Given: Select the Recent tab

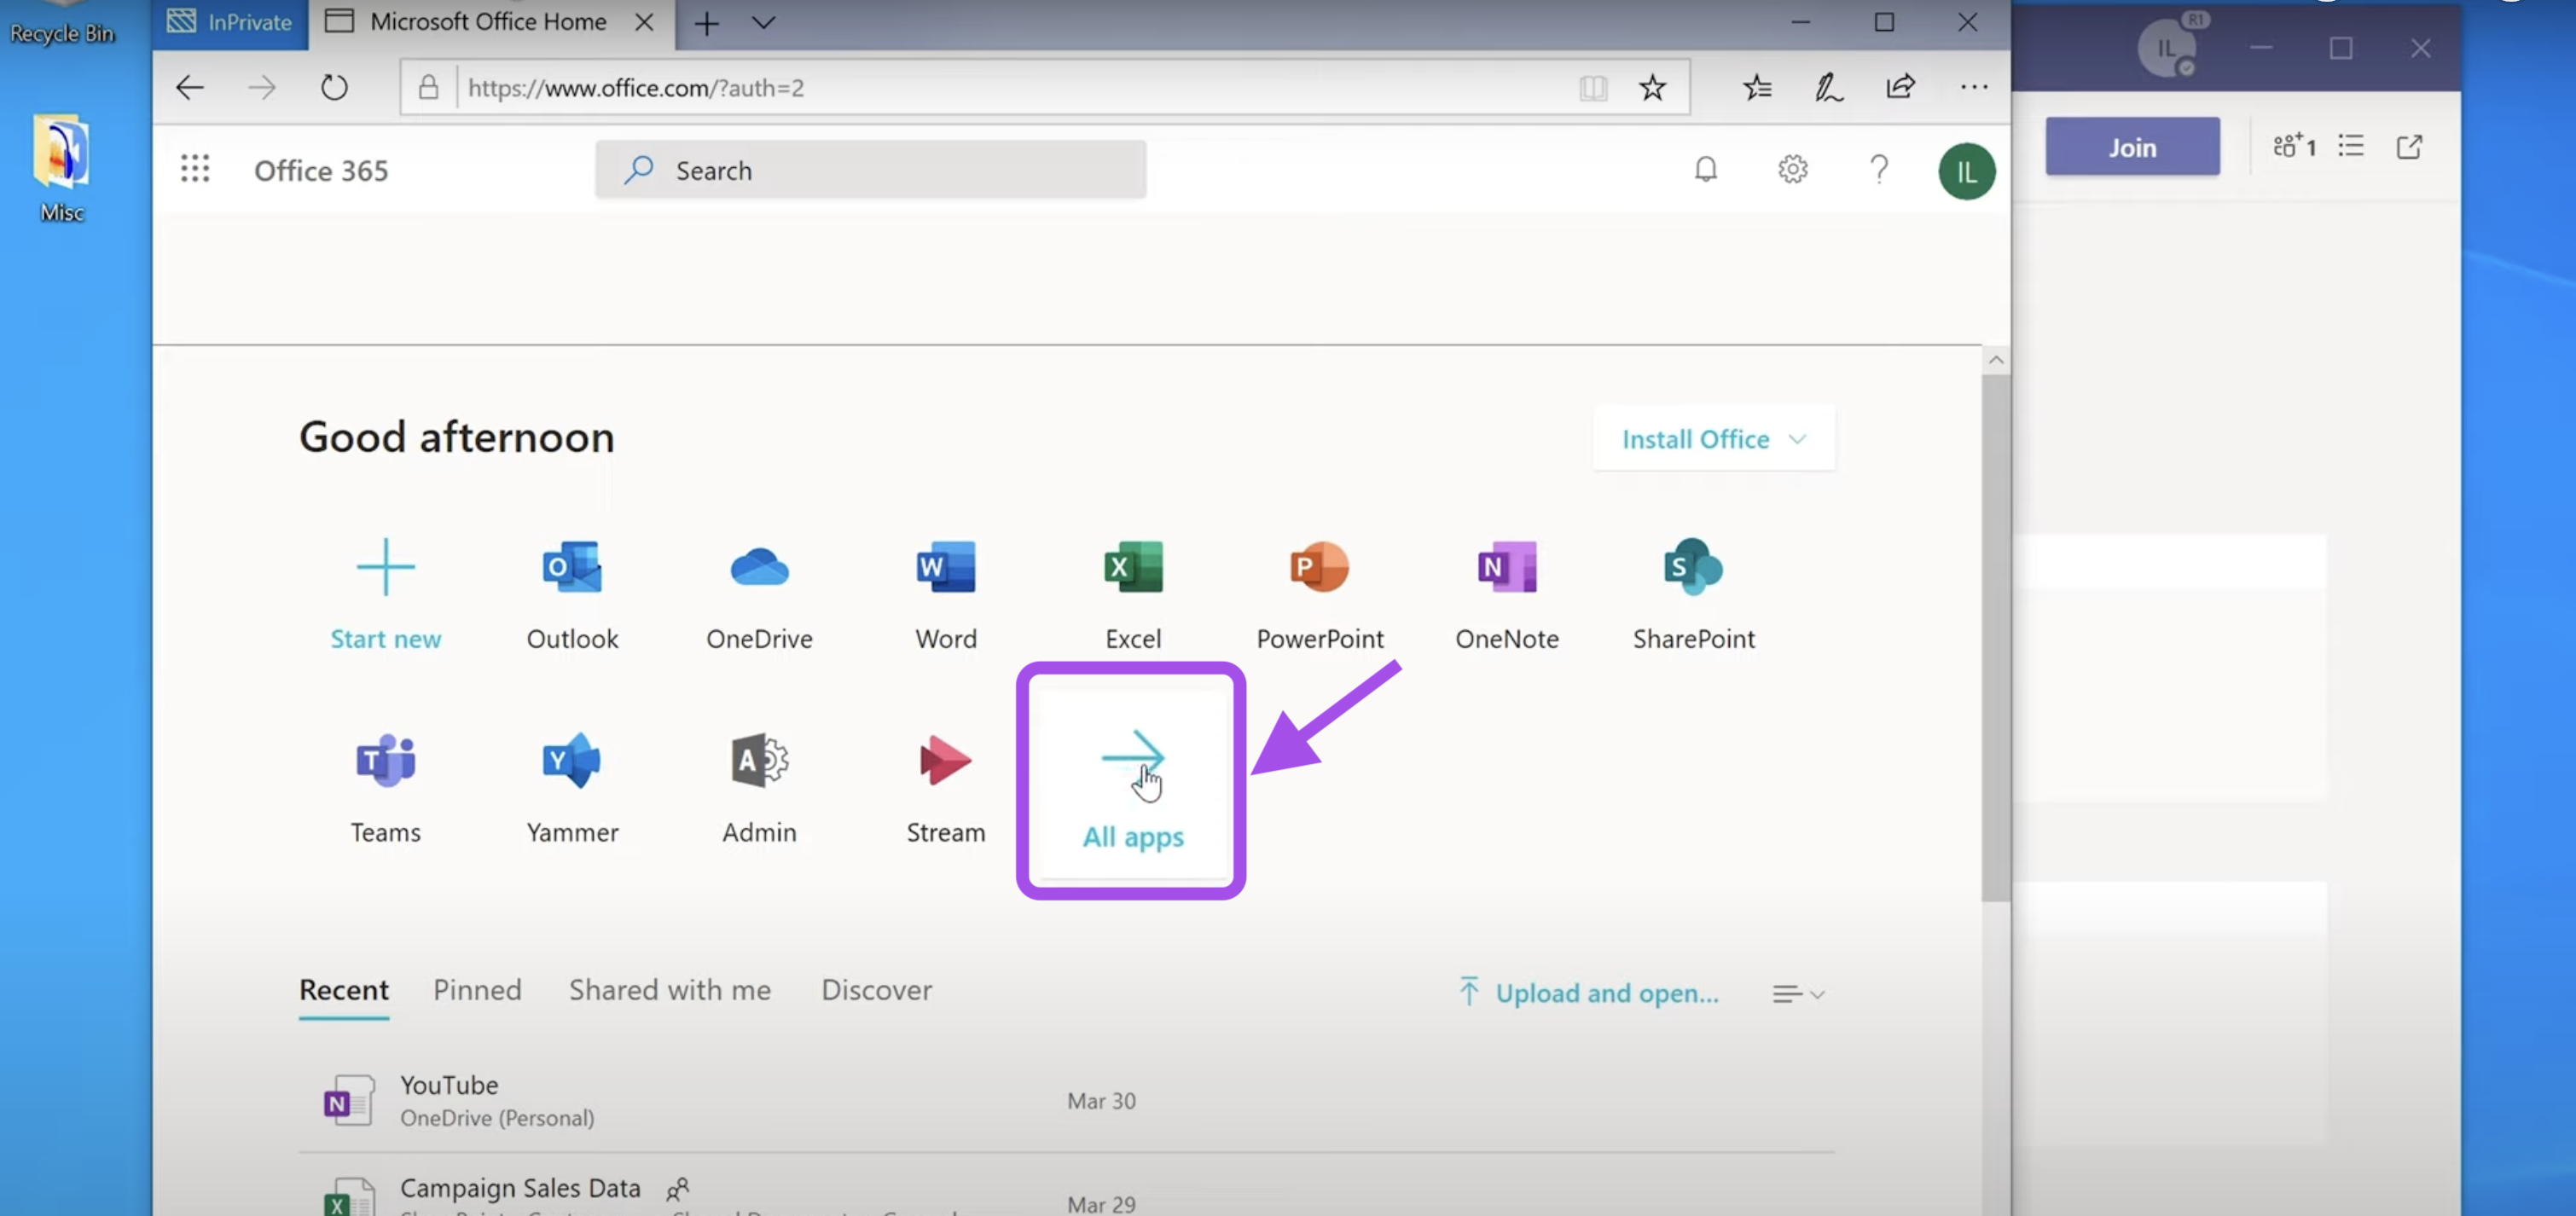Looking at the screenshot, I should point(345,989).
